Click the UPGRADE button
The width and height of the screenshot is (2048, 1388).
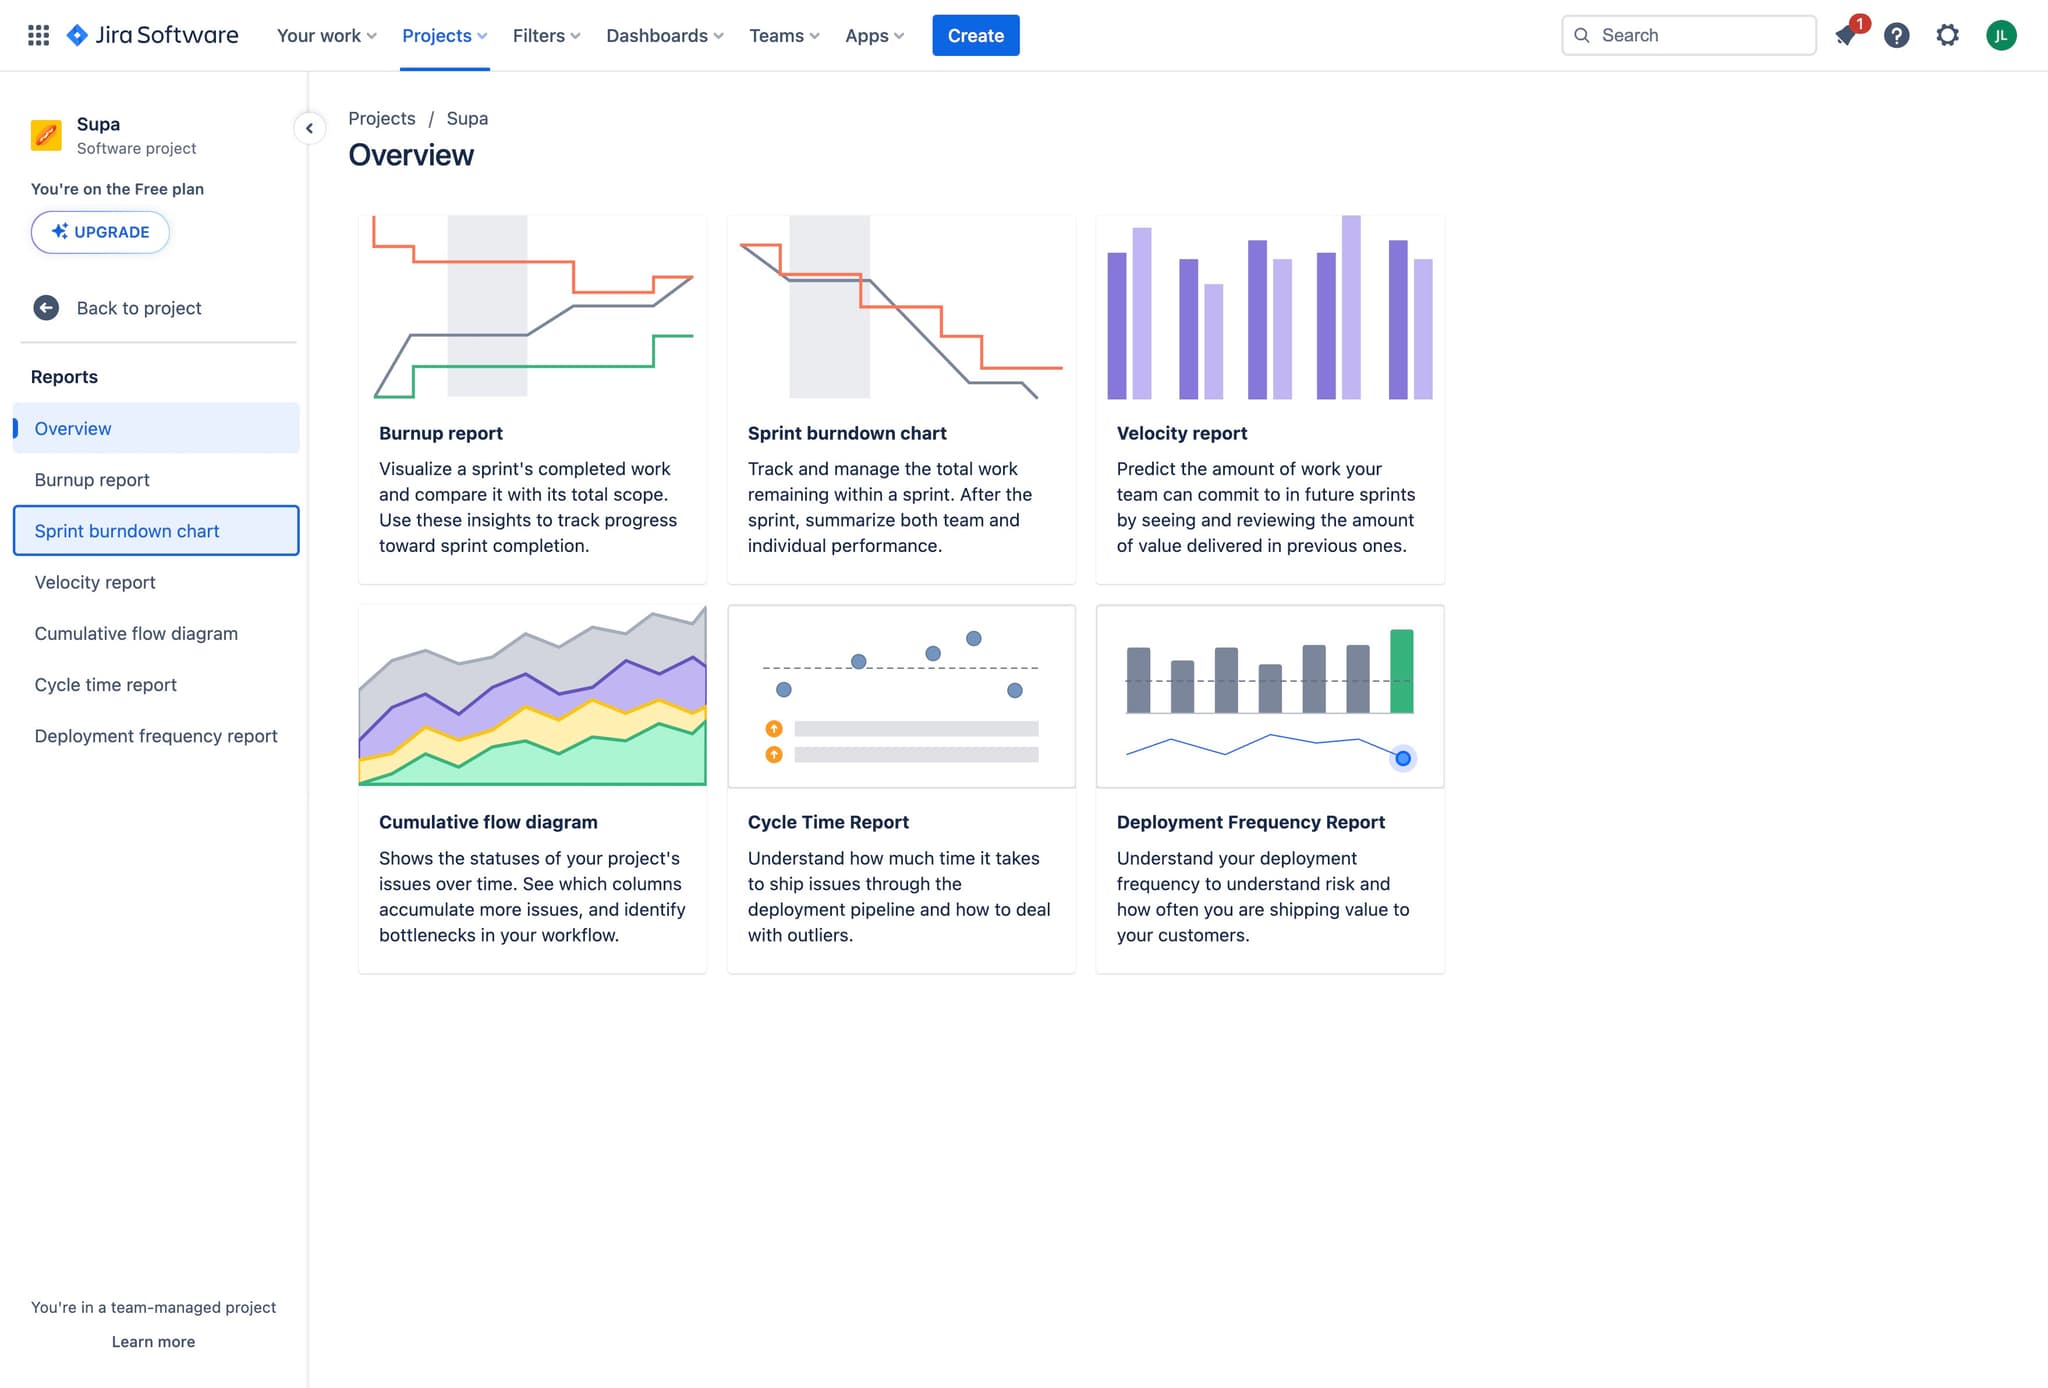[x=100, y=232]
